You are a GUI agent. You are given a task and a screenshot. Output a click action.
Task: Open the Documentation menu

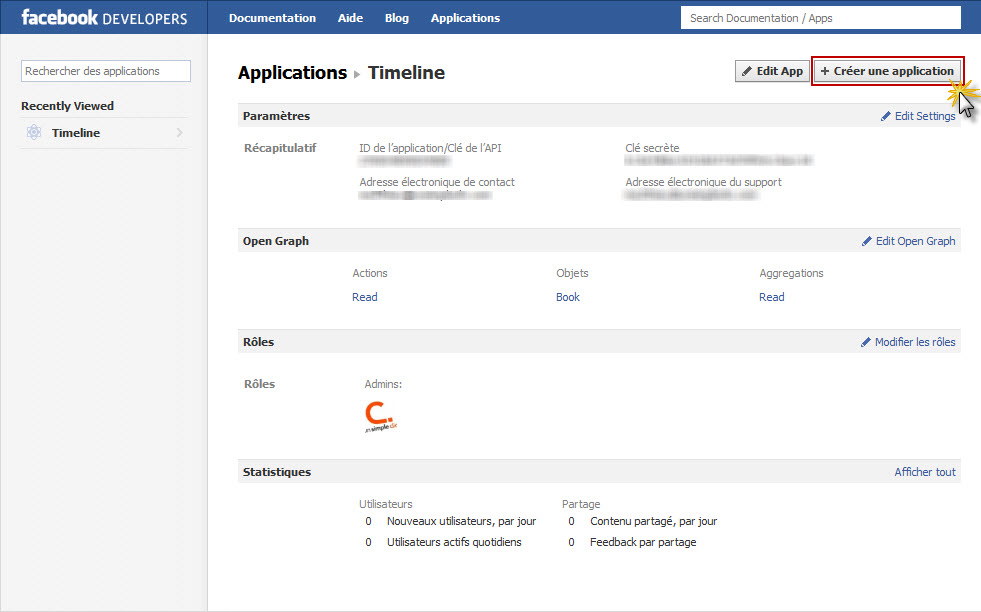[x=272, y=18]
